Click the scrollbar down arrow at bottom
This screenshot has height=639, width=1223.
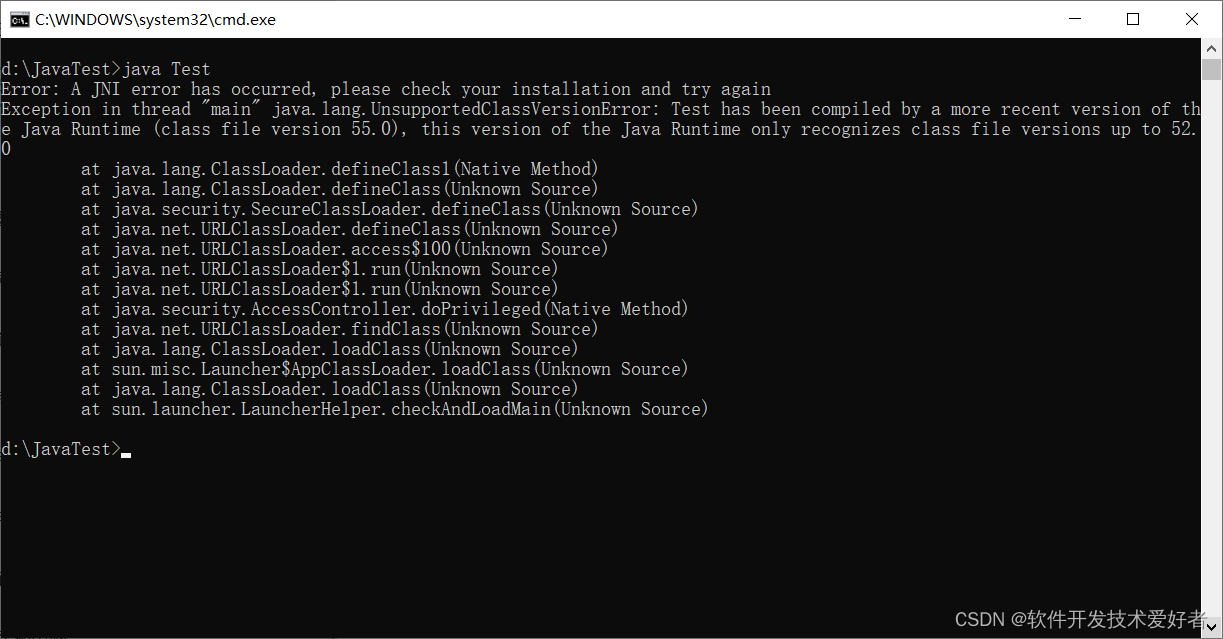point(1213,628)
